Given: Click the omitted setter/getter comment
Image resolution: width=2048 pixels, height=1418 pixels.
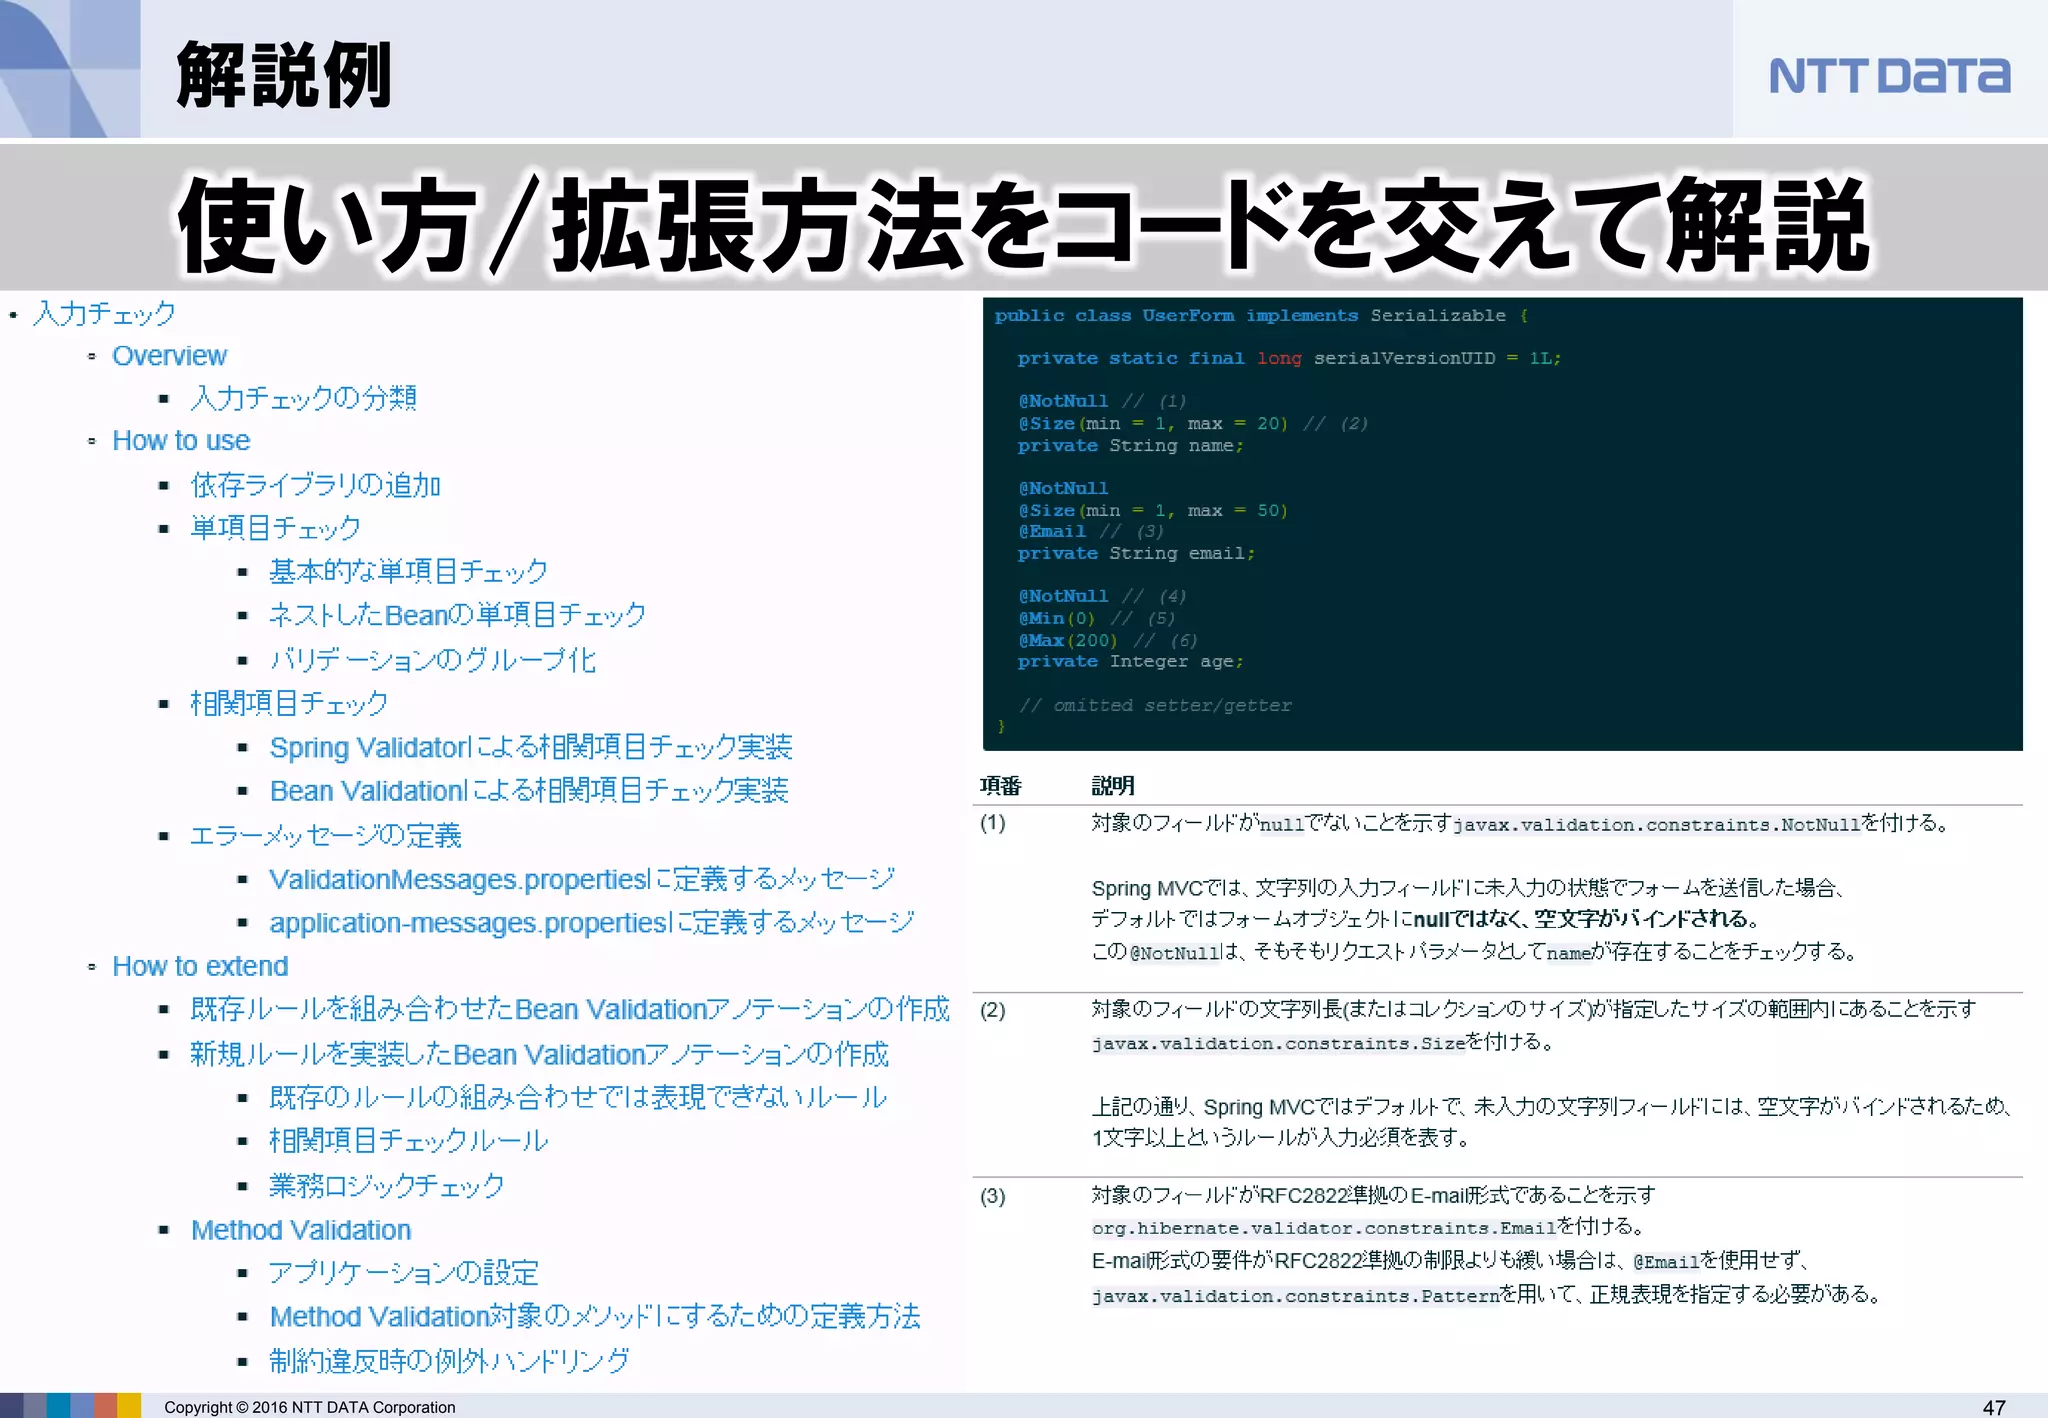Looking at the screenshot, I should tap(1155, 706).
